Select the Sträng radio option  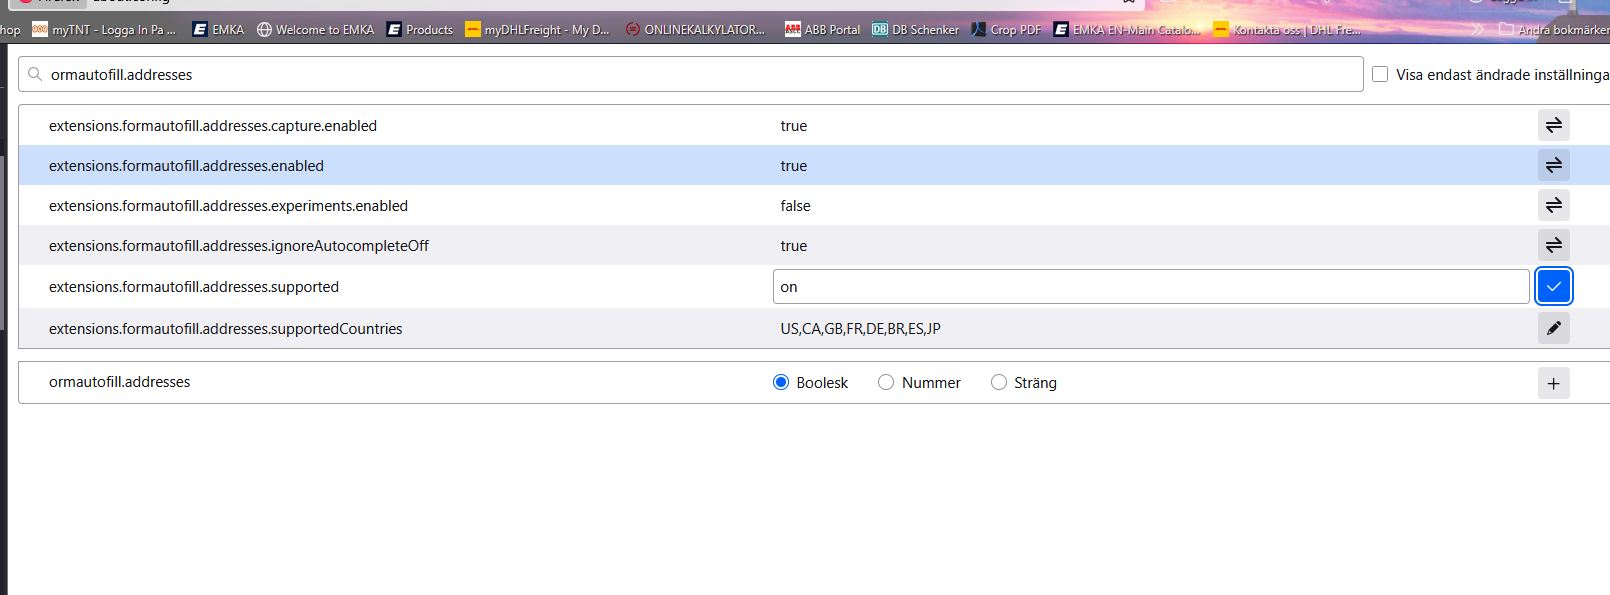999,382
